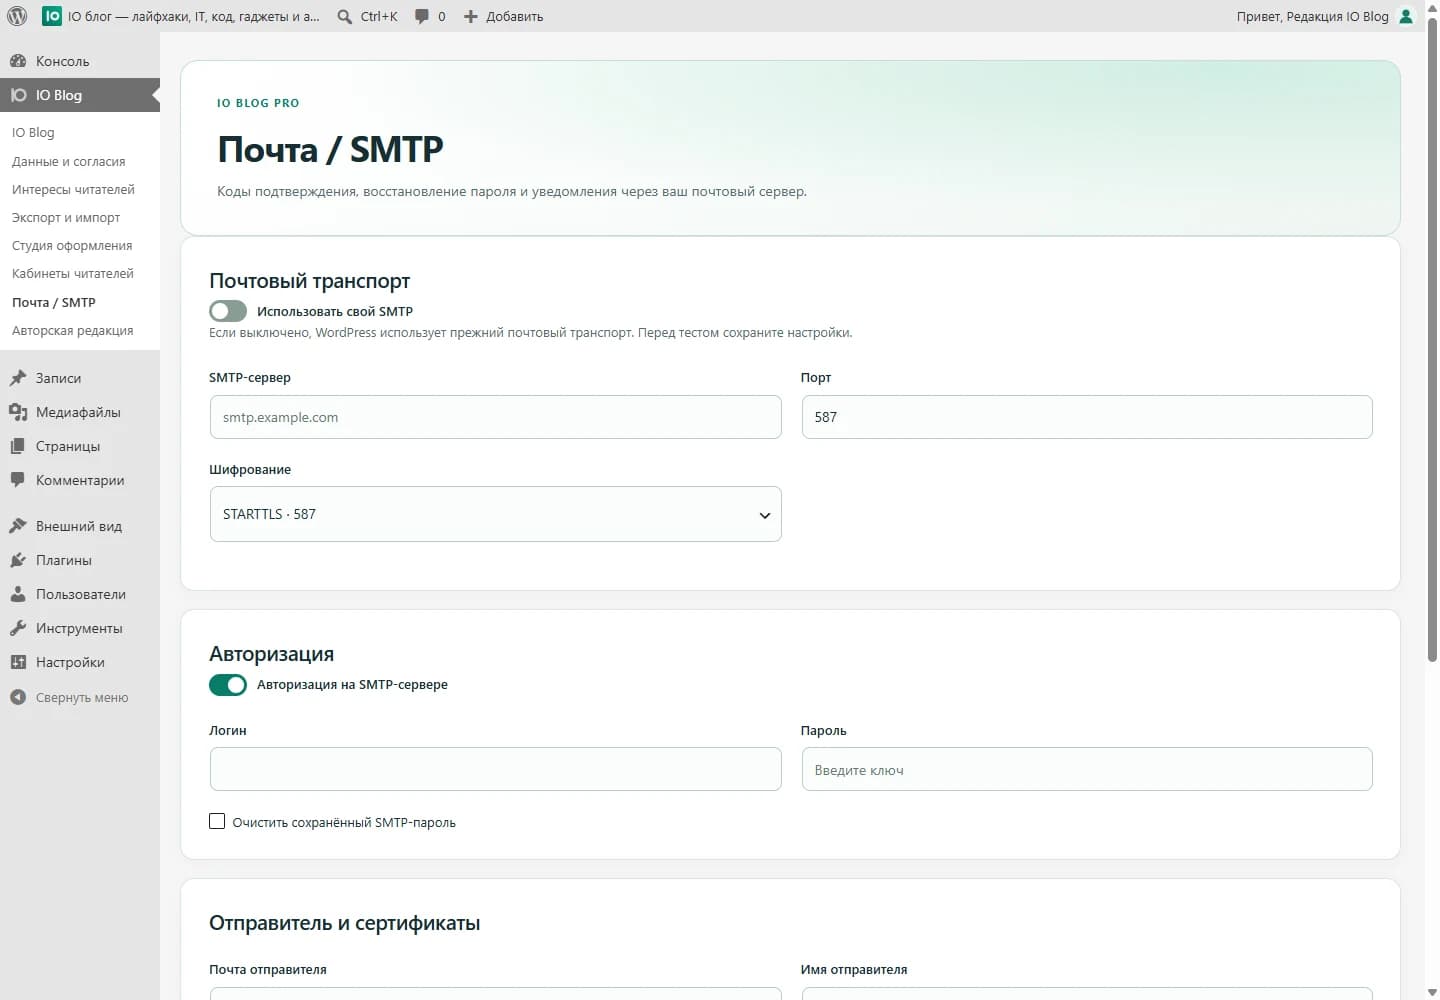
Task: Click the Пароль field with Введите ключ
Action: (1087, 769)
